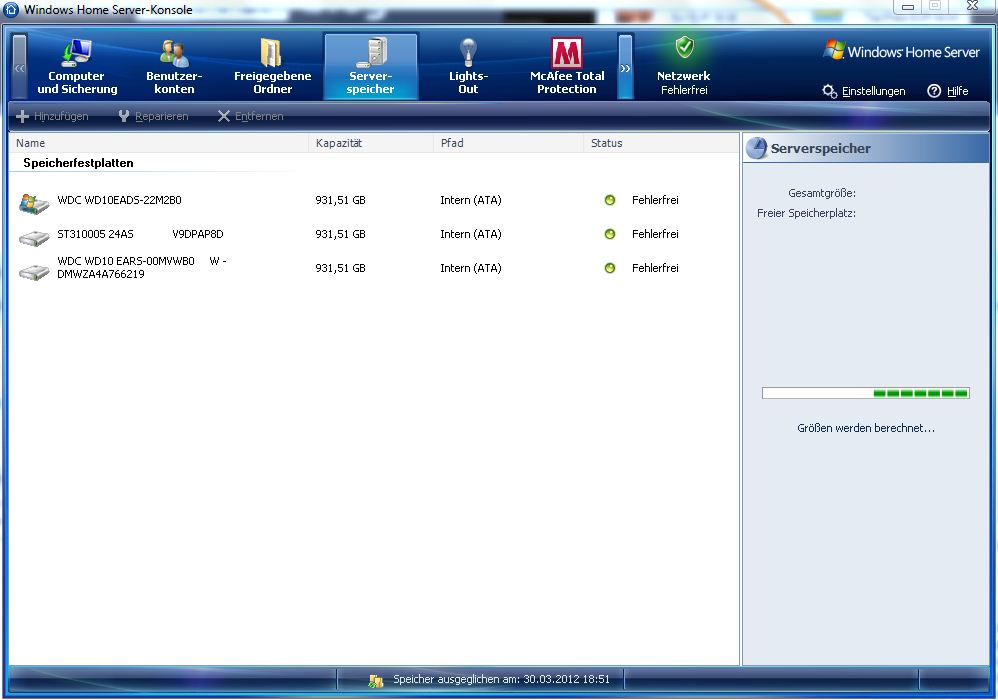Click the green status dot for WD10 EARS

click(x=610, y=268)
